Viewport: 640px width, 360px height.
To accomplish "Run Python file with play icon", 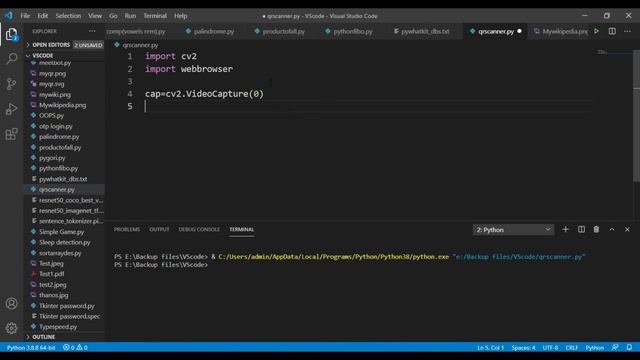I will 596,31.
